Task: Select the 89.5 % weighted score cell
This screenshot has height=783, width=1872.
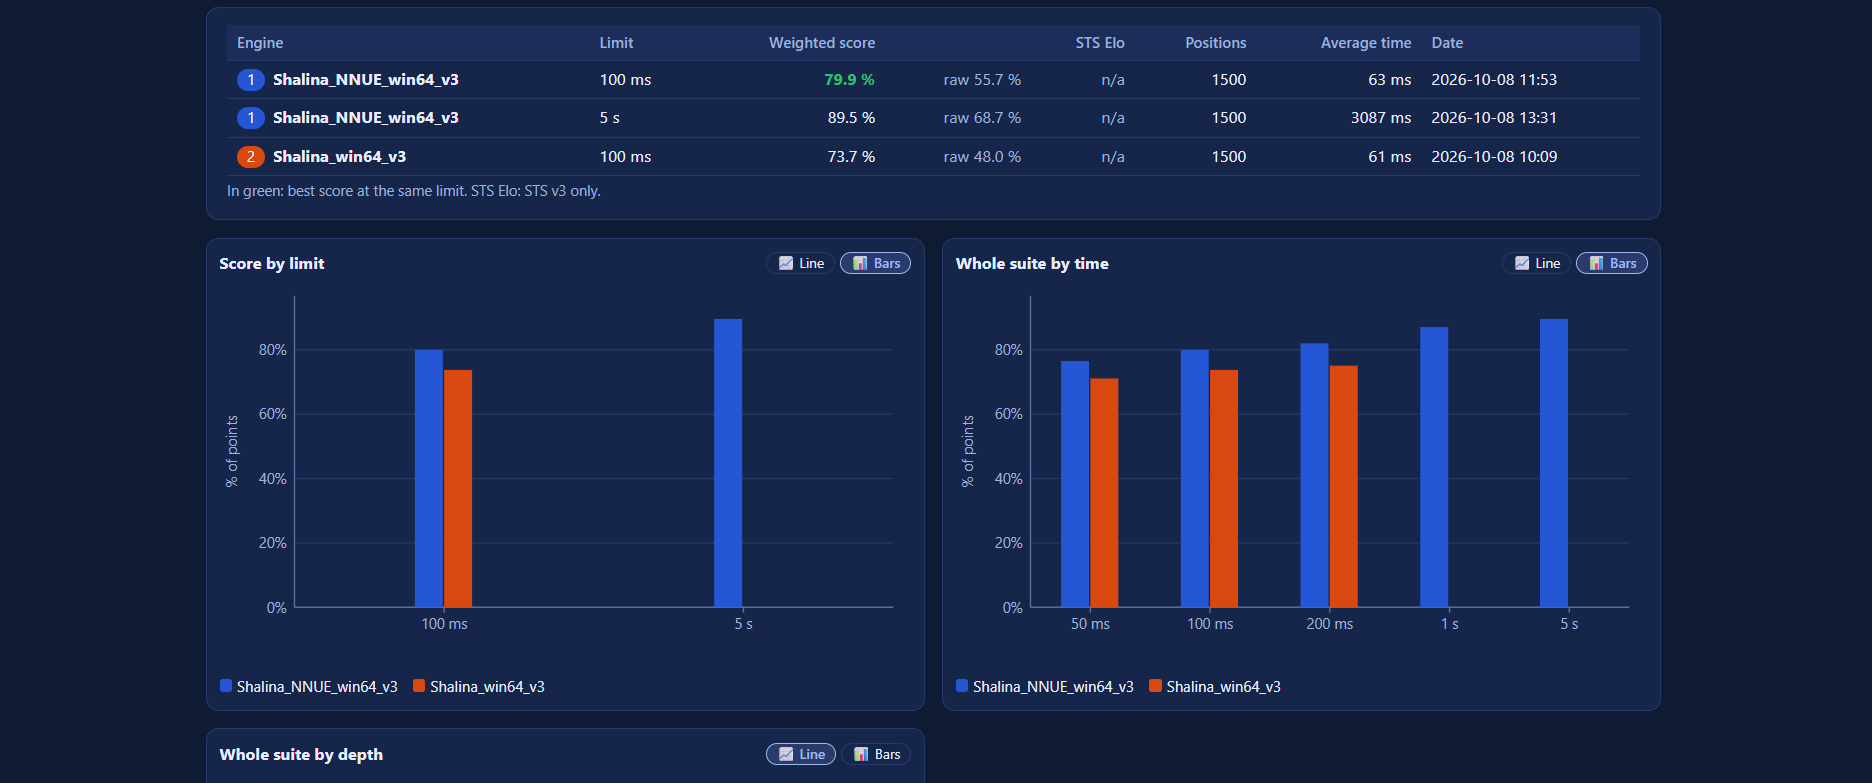Action: pos(851,118)
